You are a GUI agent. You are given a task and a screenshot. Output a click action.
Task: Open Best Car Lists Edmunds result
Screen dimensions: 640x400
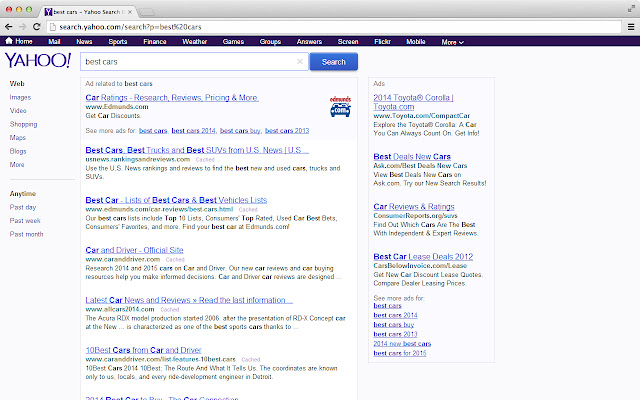click(x=176, y=200)
